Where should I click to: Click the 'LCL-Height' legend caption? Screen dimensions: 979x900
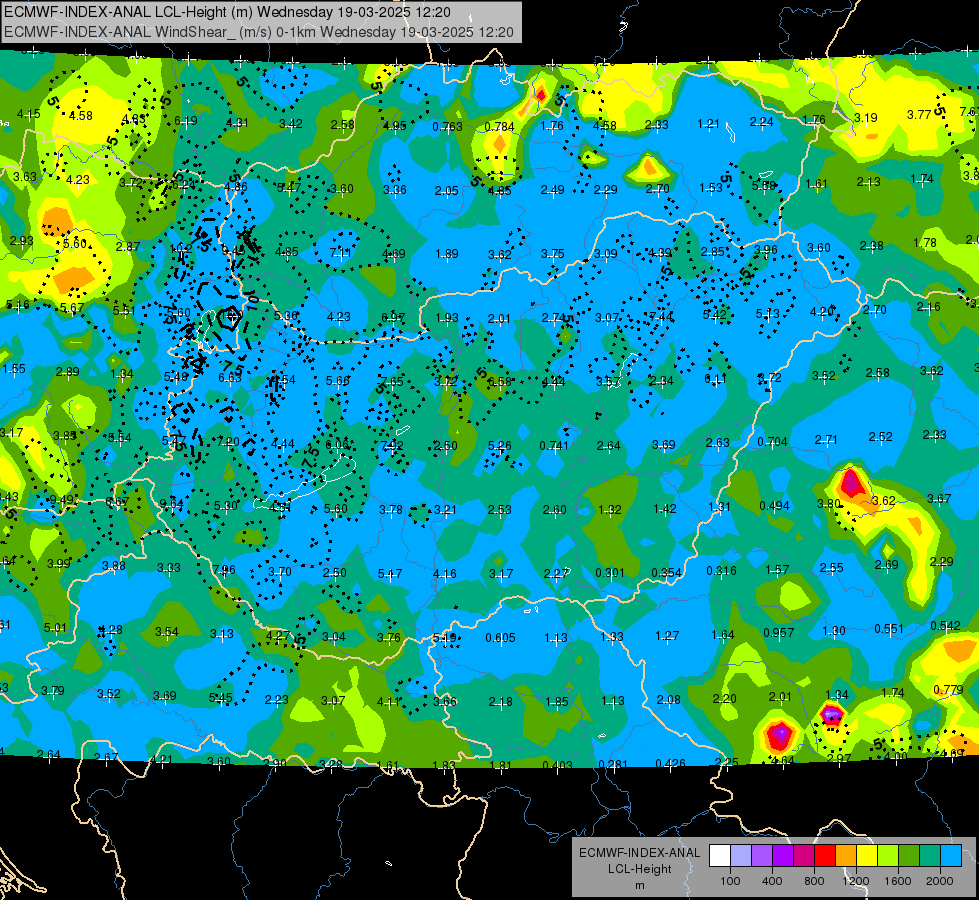(640, 869)
